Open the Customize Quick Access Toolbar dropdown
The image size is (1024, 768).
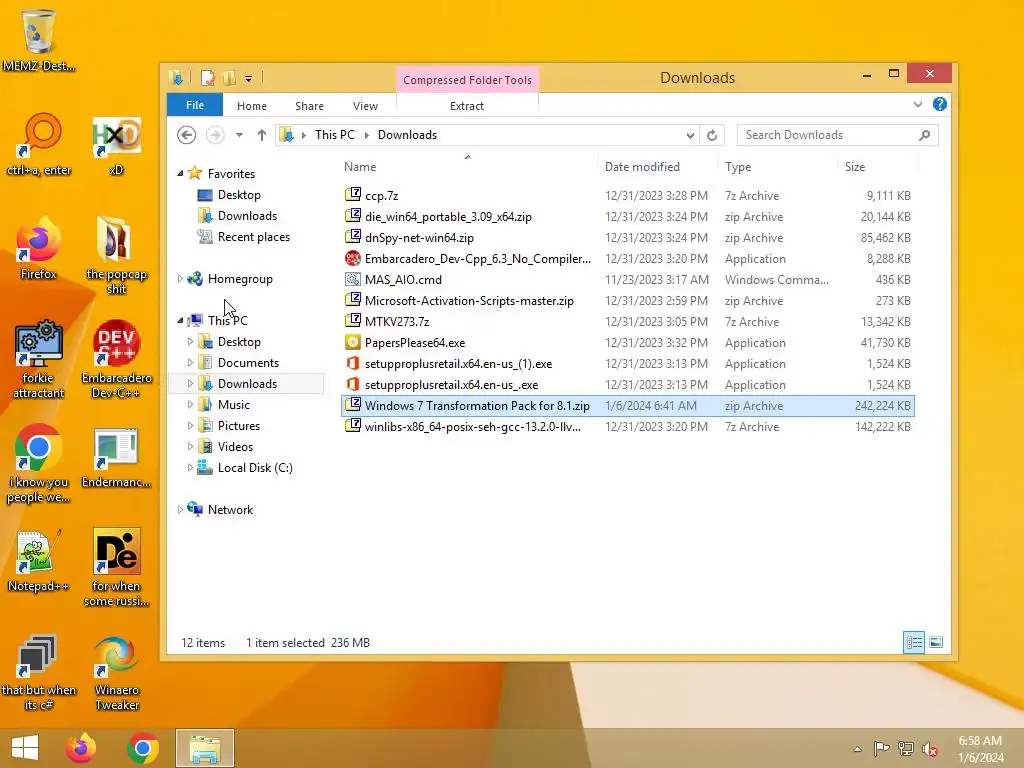(248, 79)
